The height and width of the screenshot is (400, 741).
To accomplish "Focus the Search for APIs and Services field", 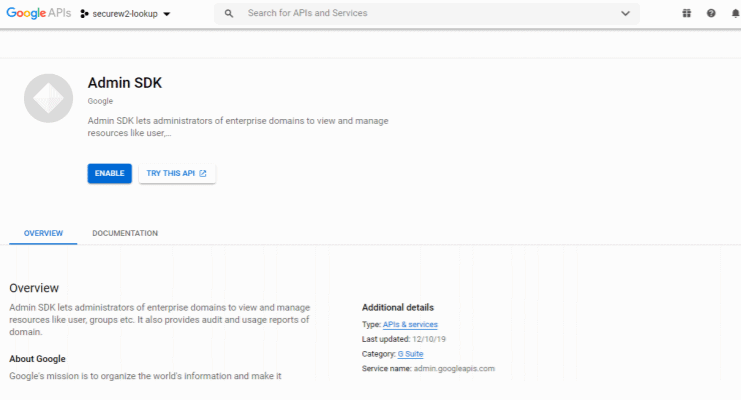I will tap(420, 14).
